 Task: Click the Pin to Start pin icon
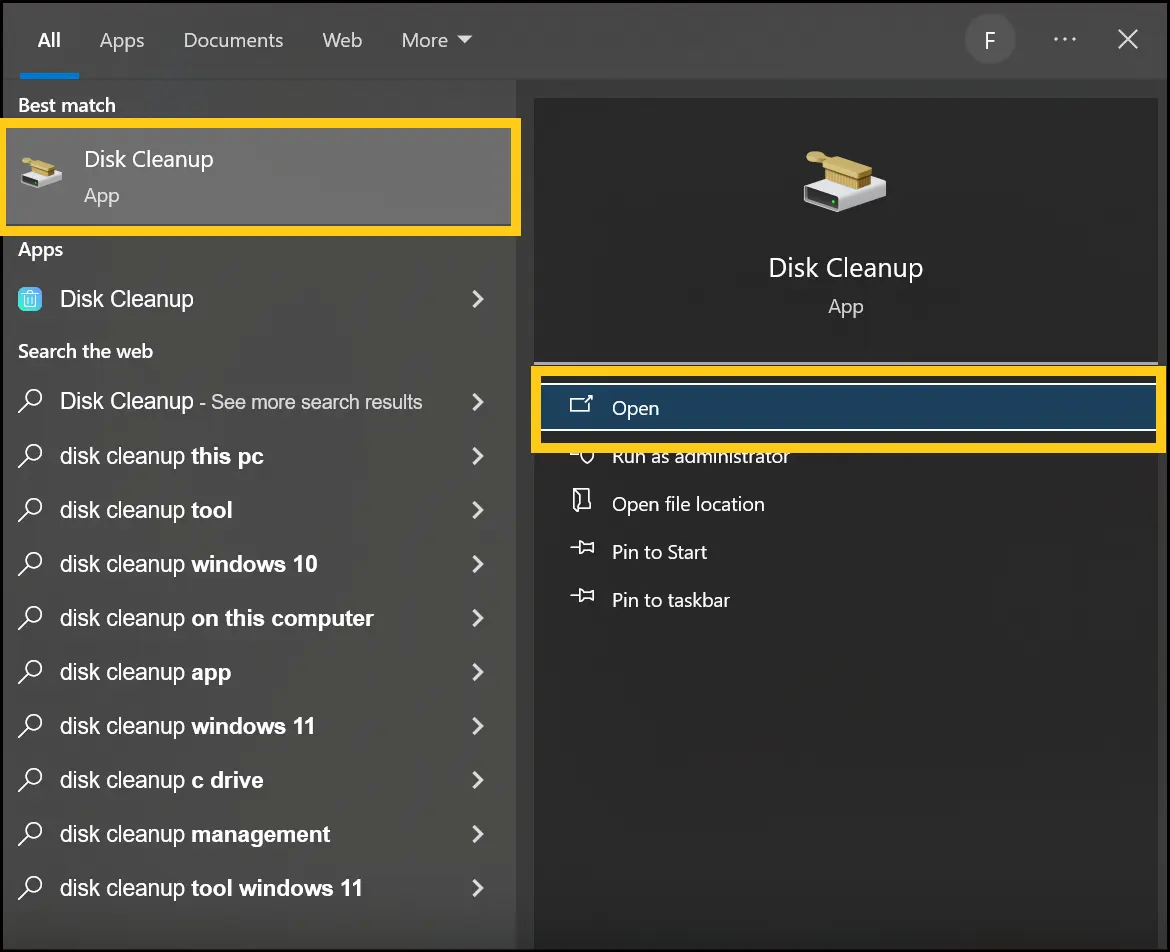pos(582,549)
